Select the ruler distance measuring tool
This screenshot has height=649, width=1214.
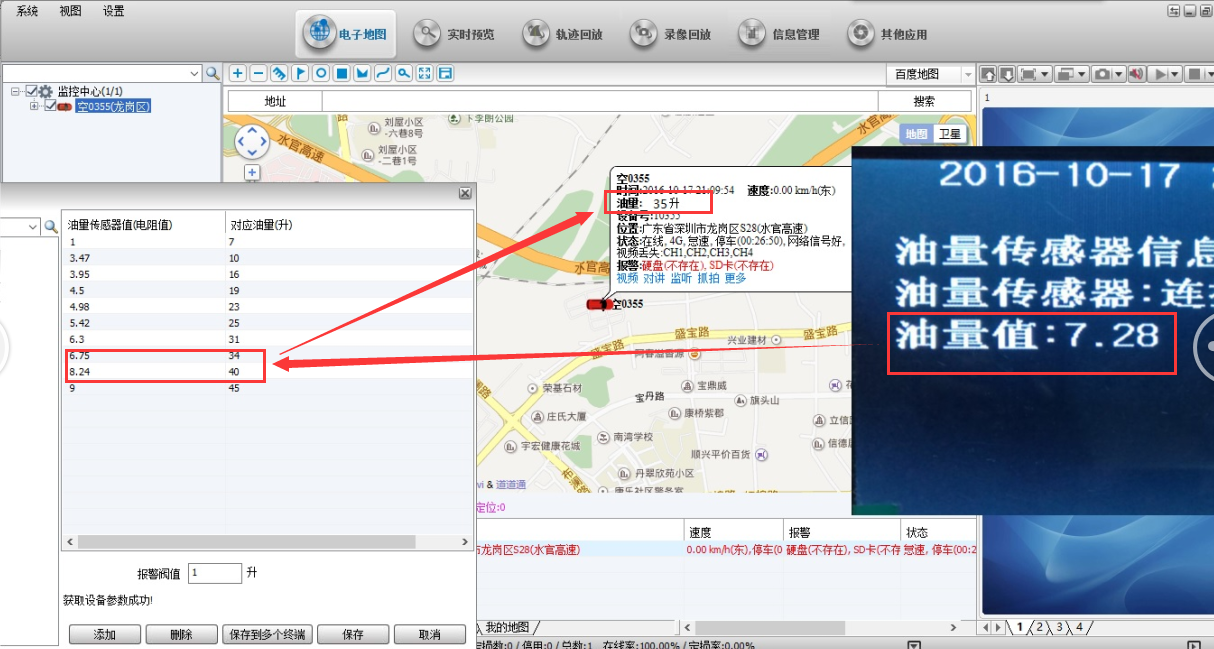click(x=279, y=73)
